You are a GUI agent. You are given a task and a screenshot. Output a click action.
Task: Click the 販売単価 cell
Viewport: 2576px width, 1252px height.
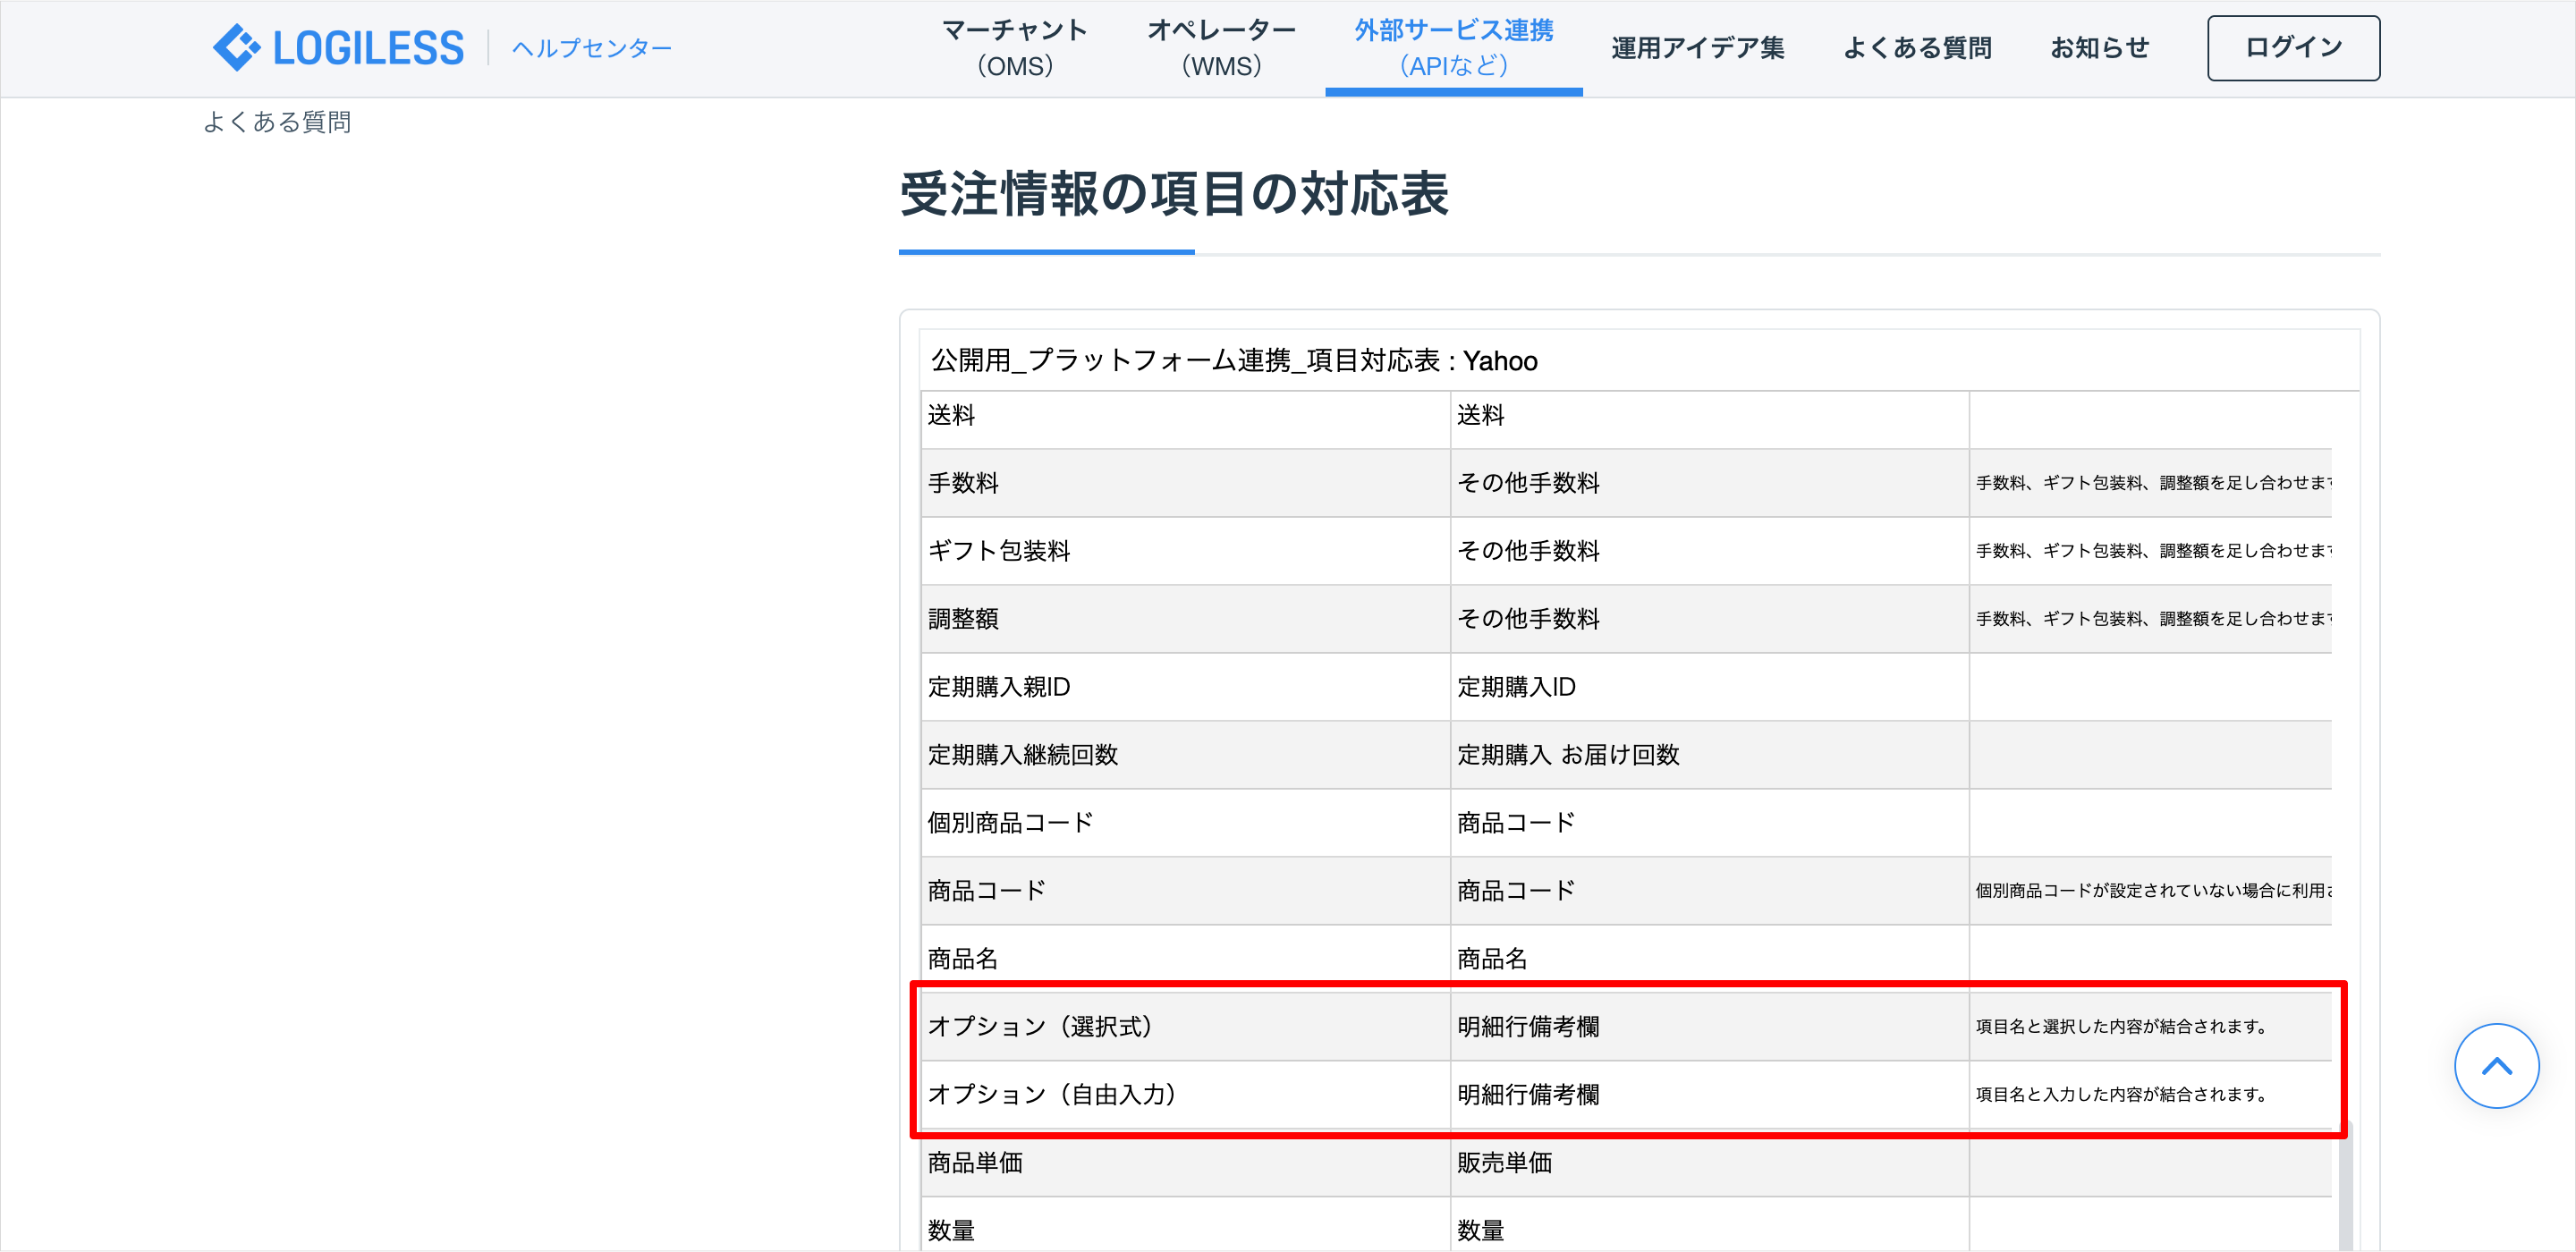[1504, 1162]
